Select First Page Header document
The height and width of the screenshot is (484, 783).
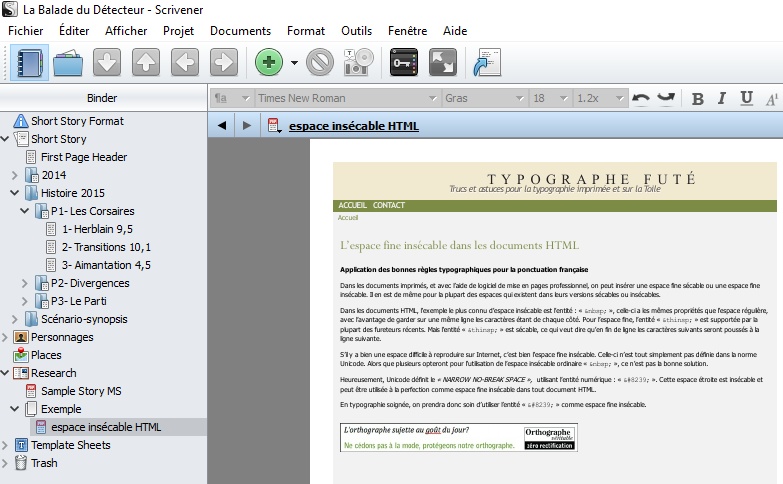(x=84, y=157)
